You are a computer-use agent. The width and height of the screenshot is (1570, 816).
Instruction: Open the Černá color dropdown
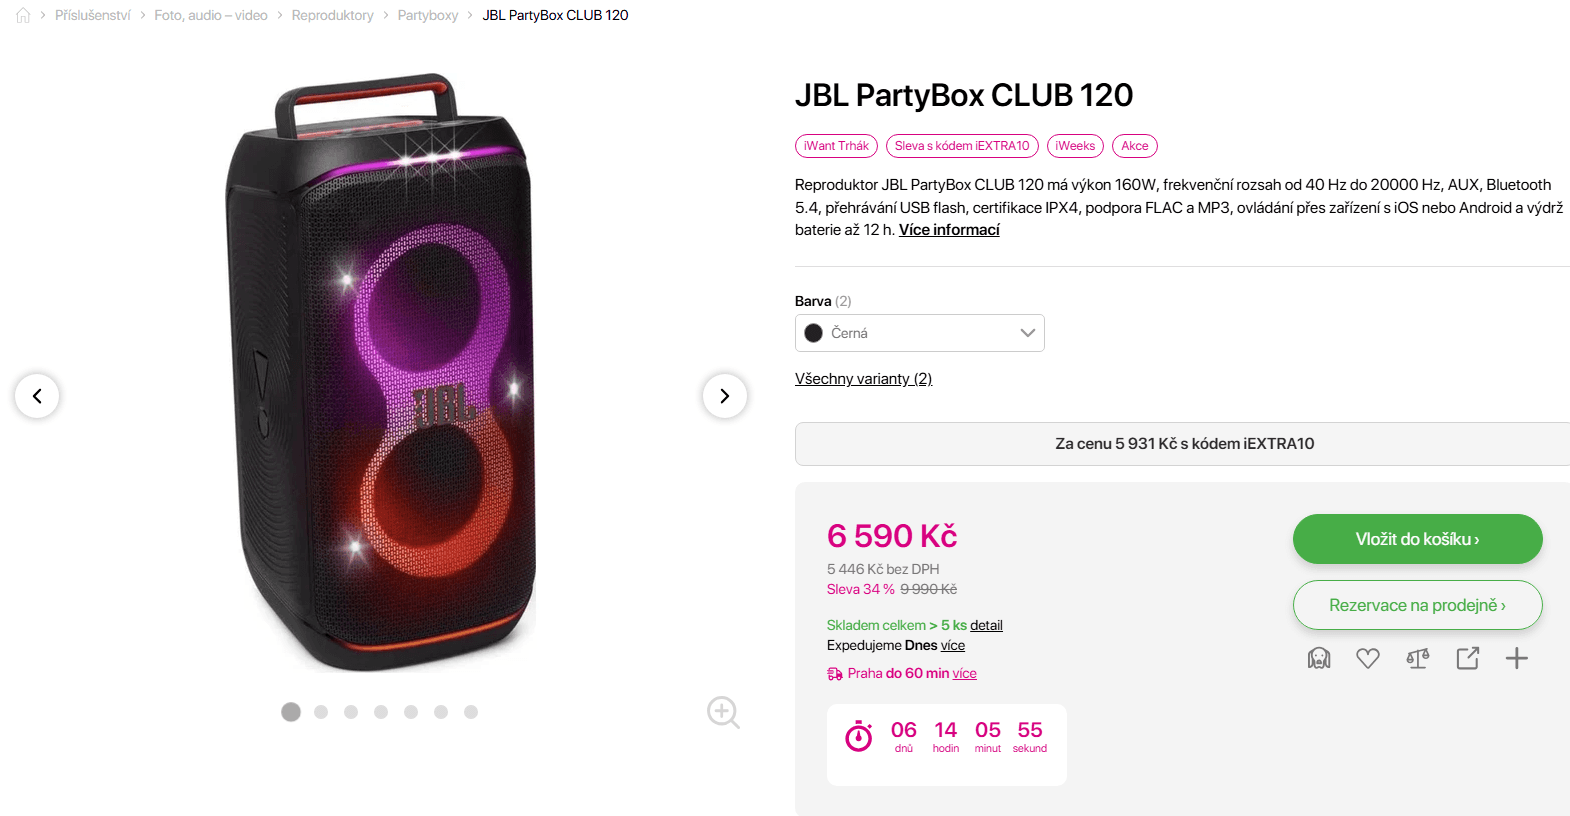point(919,332)
